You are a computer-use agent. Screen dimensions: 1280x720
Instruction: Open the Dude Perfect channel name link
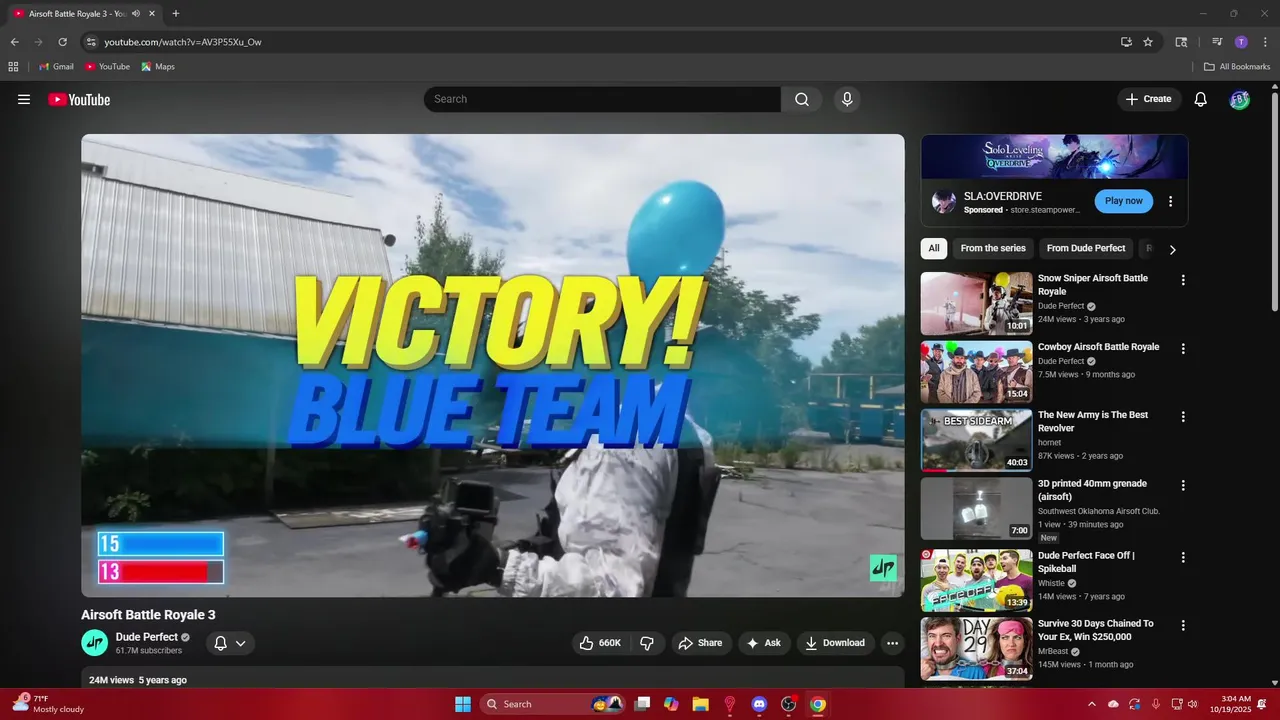147,637
